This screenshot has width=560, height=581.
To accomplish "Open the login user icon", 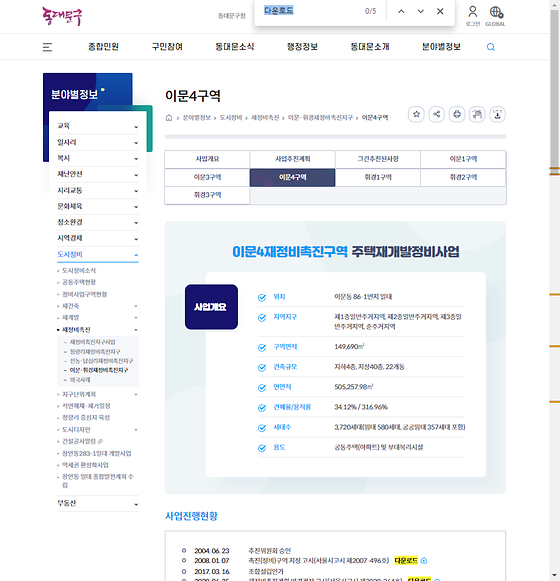I will click(473, 16).
